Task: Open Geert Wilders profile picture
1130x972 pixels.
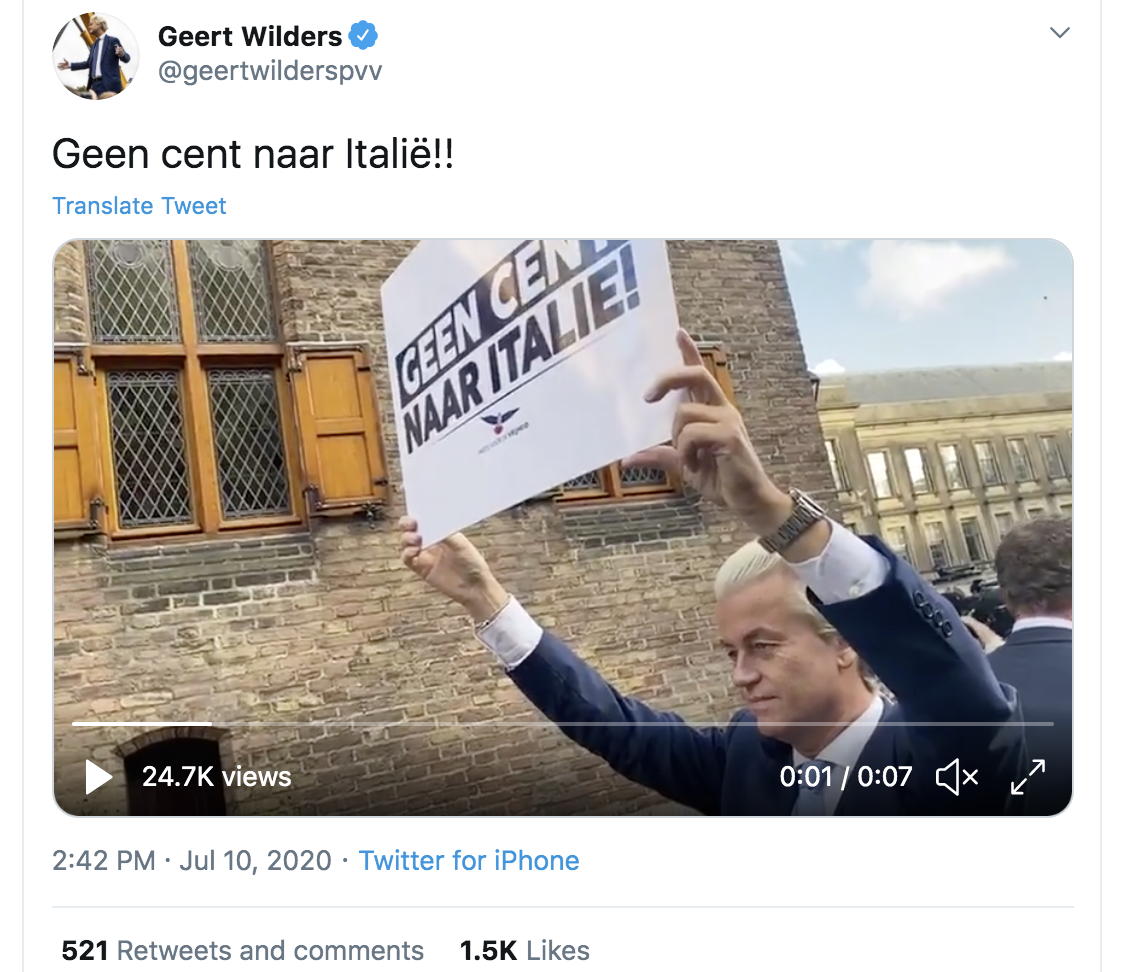Action: pos(95,55)
